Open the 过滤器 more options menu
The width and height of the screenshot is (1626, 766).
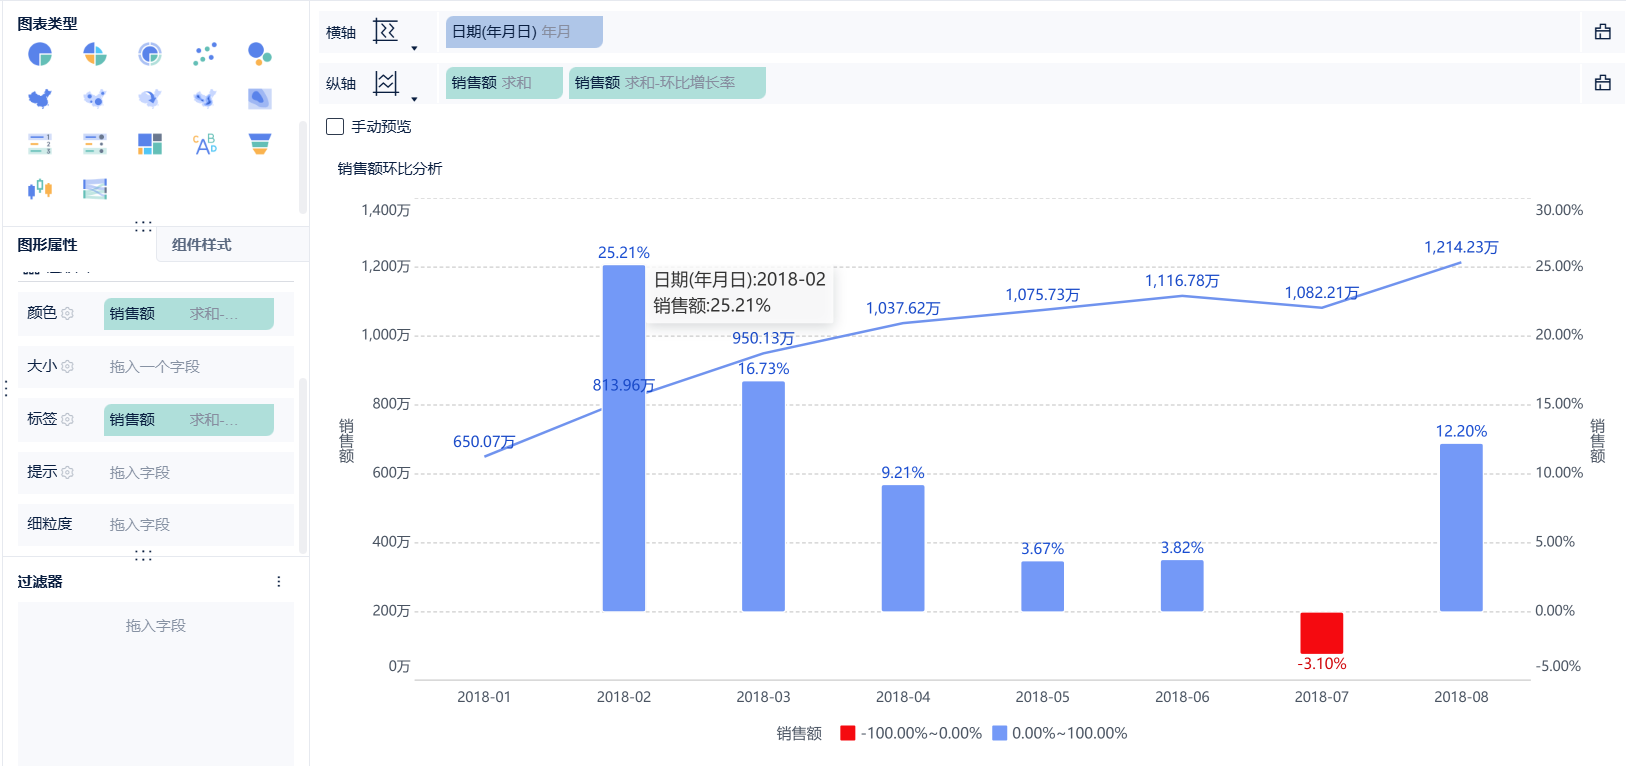tap(278, 582)
